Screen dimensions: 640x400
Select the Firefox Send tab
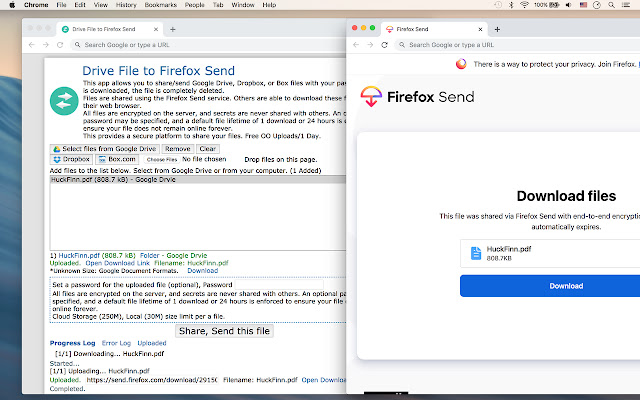(x=434, y=29)
